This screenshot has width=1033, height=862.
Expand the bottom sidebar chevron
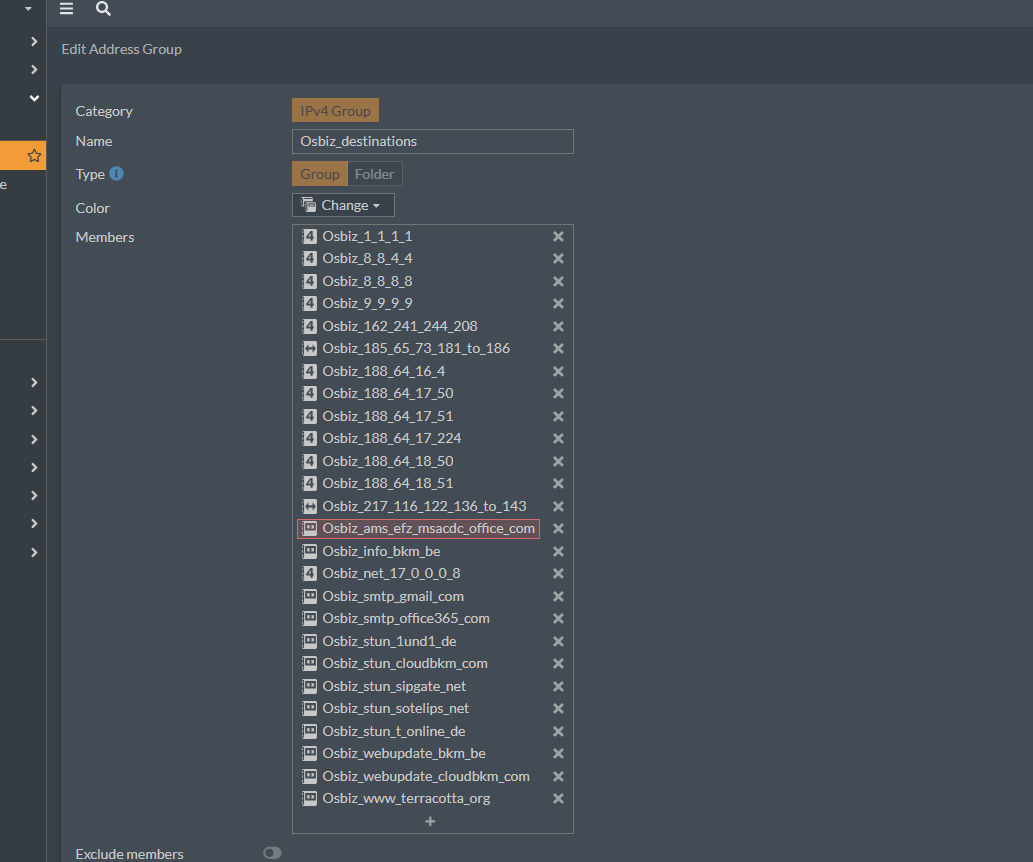34,552
